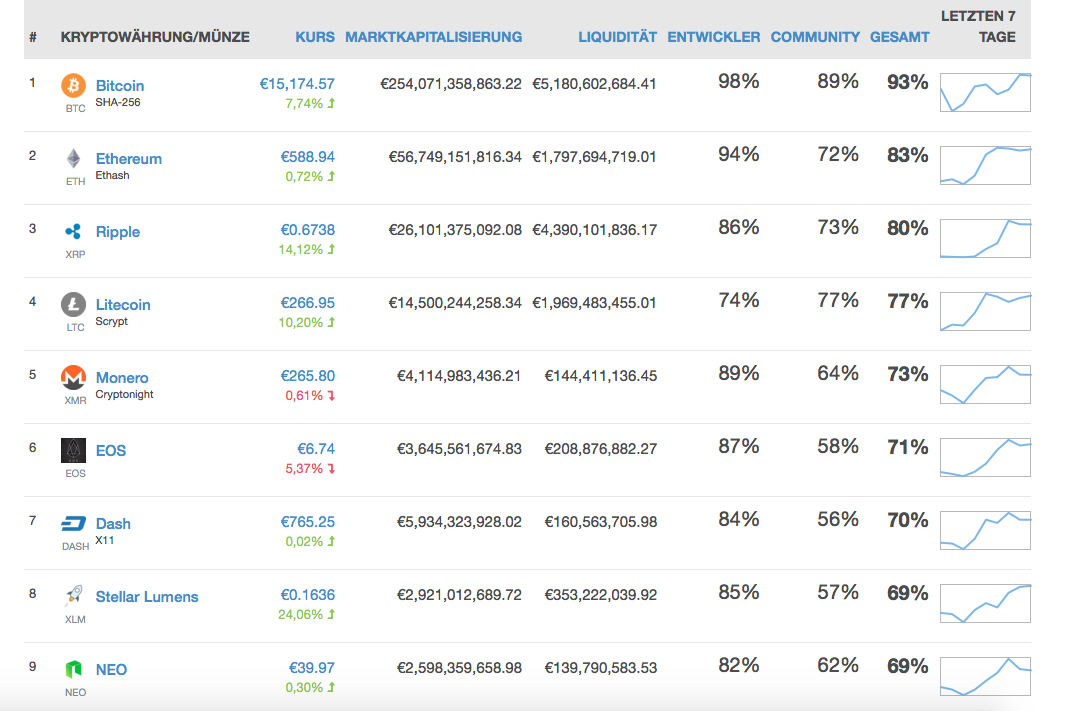
Task: Click the Monero logo icon
Action: (74, 377)
